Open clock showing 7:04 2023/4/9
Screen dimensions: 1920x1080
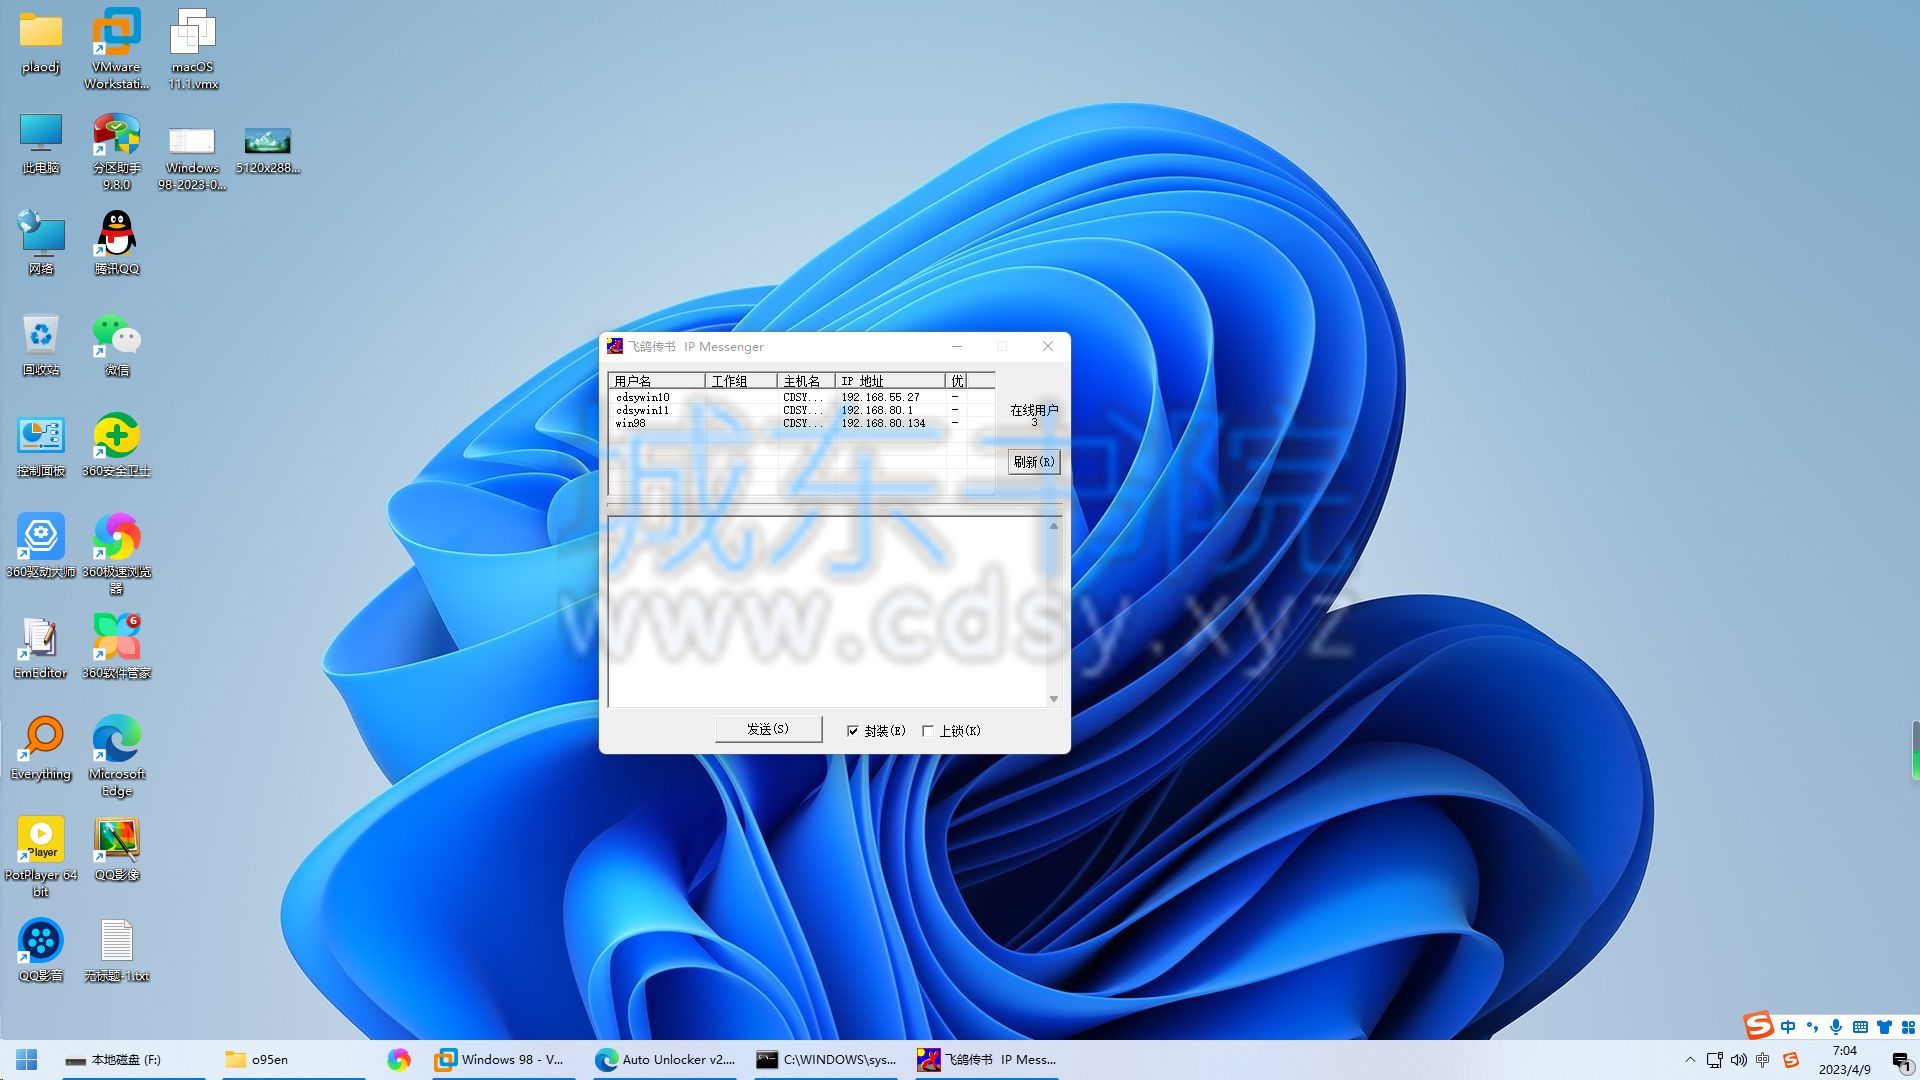(1844, 1060)
